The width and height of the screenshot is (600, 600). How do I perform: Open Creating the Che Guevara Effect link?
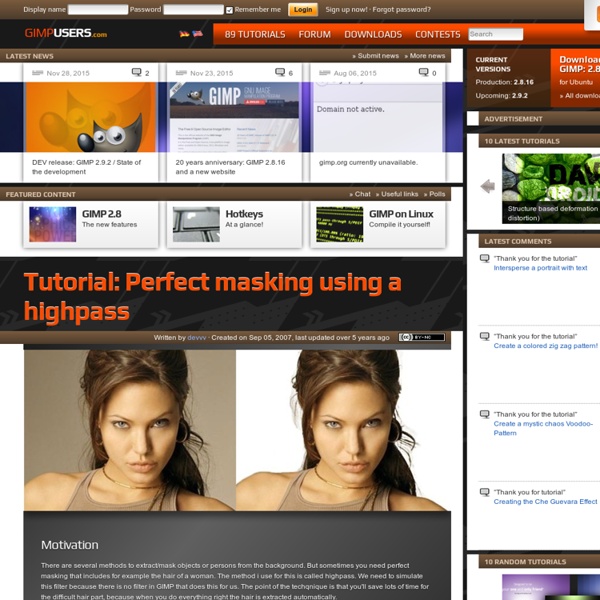[x=545, y=502]
